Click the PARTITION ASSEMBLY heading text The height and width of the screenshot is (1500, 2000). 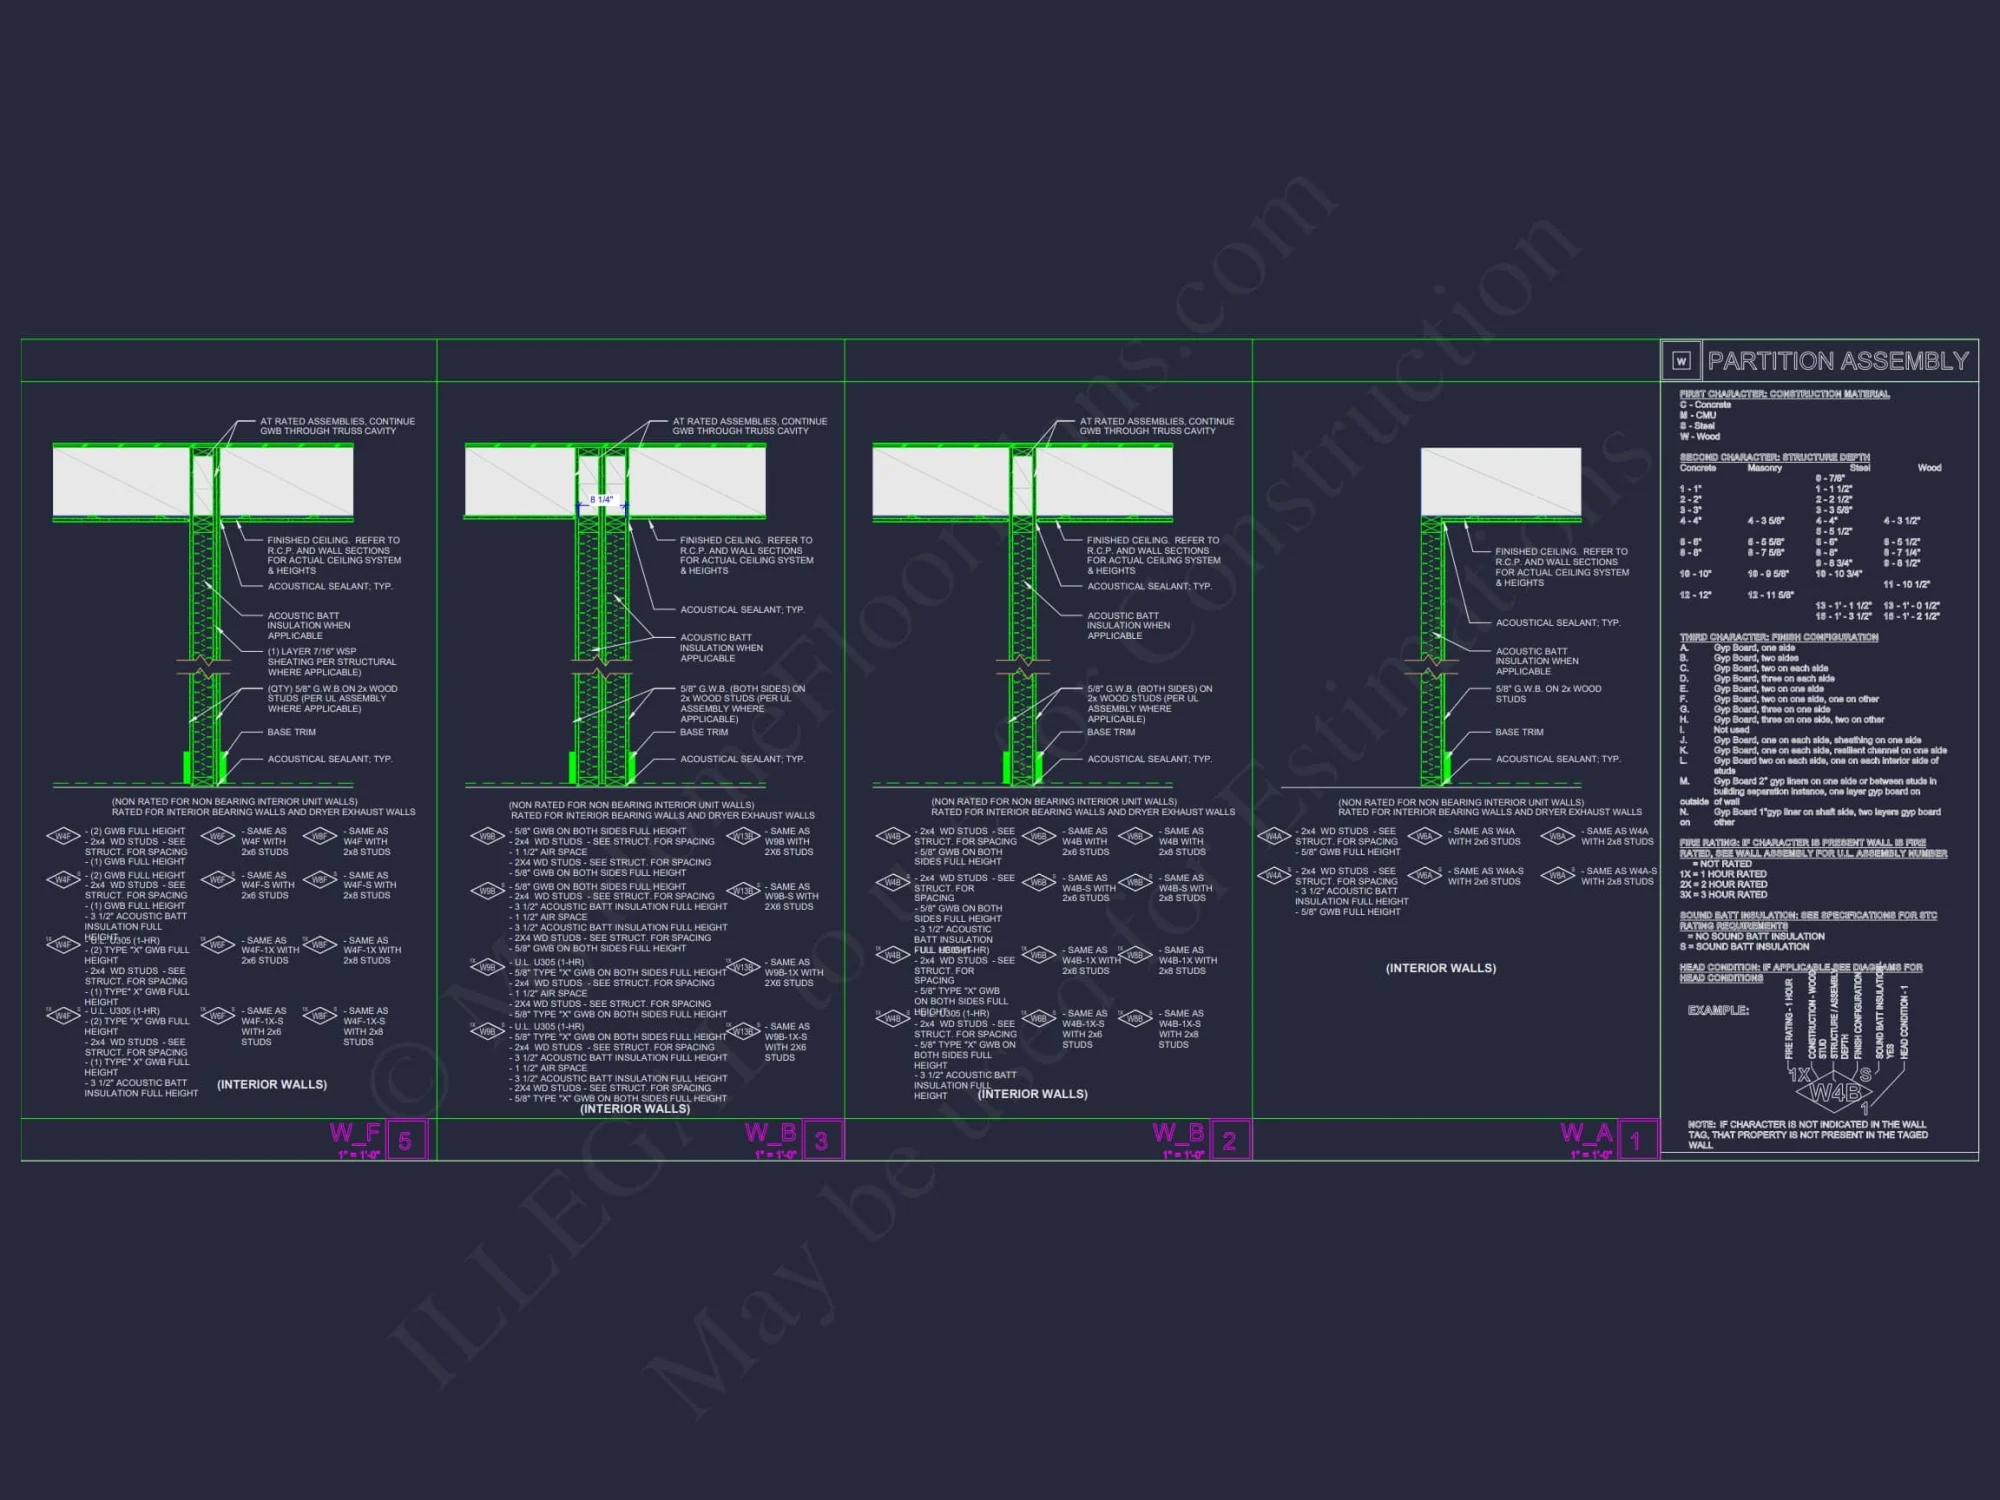(1838, 361)
